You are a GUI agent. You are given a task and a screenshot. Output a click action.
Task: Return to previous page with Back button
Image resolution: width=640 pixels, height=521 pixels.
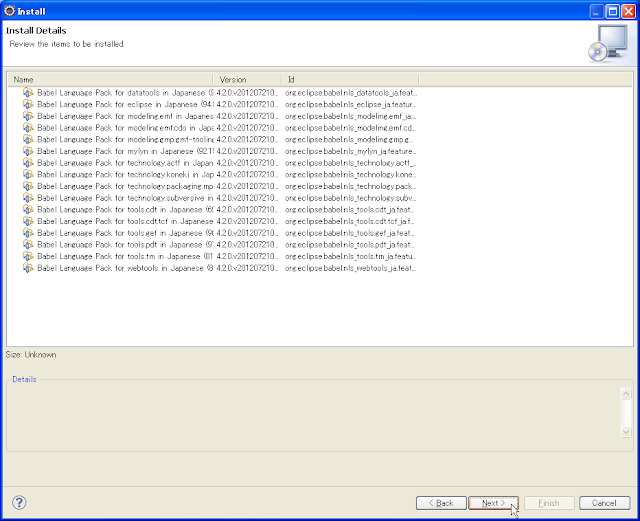pyautogui.click(x=441, y=503)
